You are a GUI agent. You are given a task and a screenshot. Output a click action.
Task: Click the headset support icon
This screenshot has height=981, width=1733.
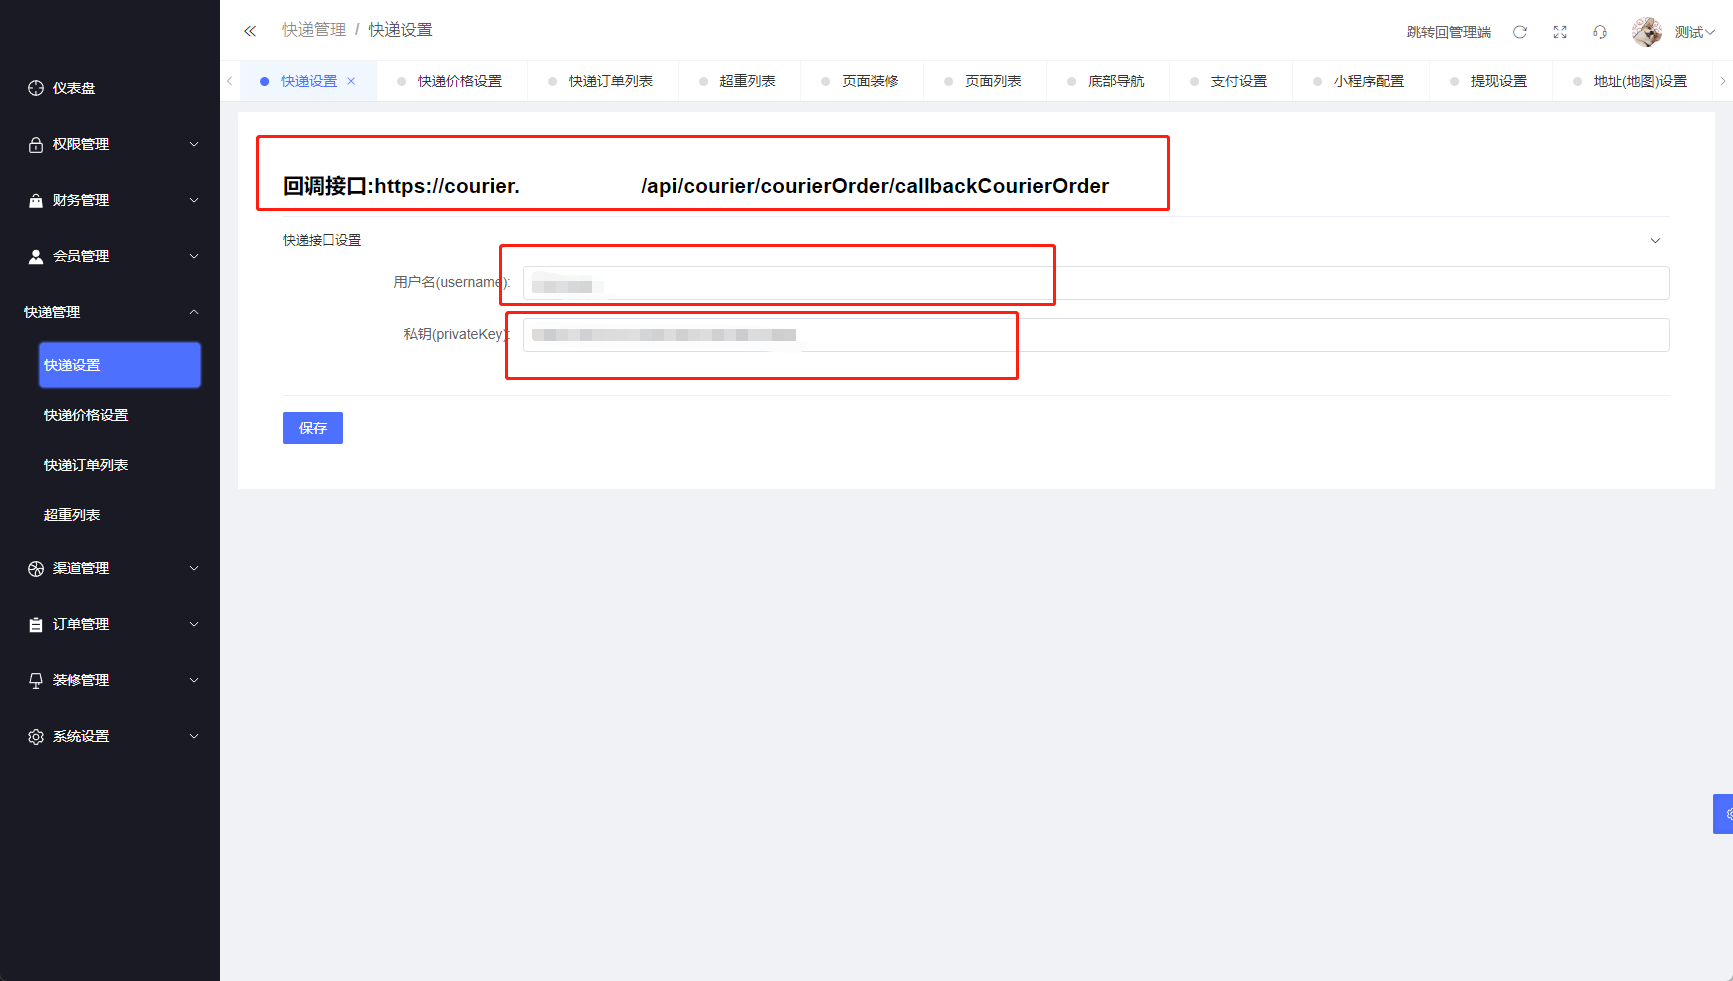(1599, 32)
